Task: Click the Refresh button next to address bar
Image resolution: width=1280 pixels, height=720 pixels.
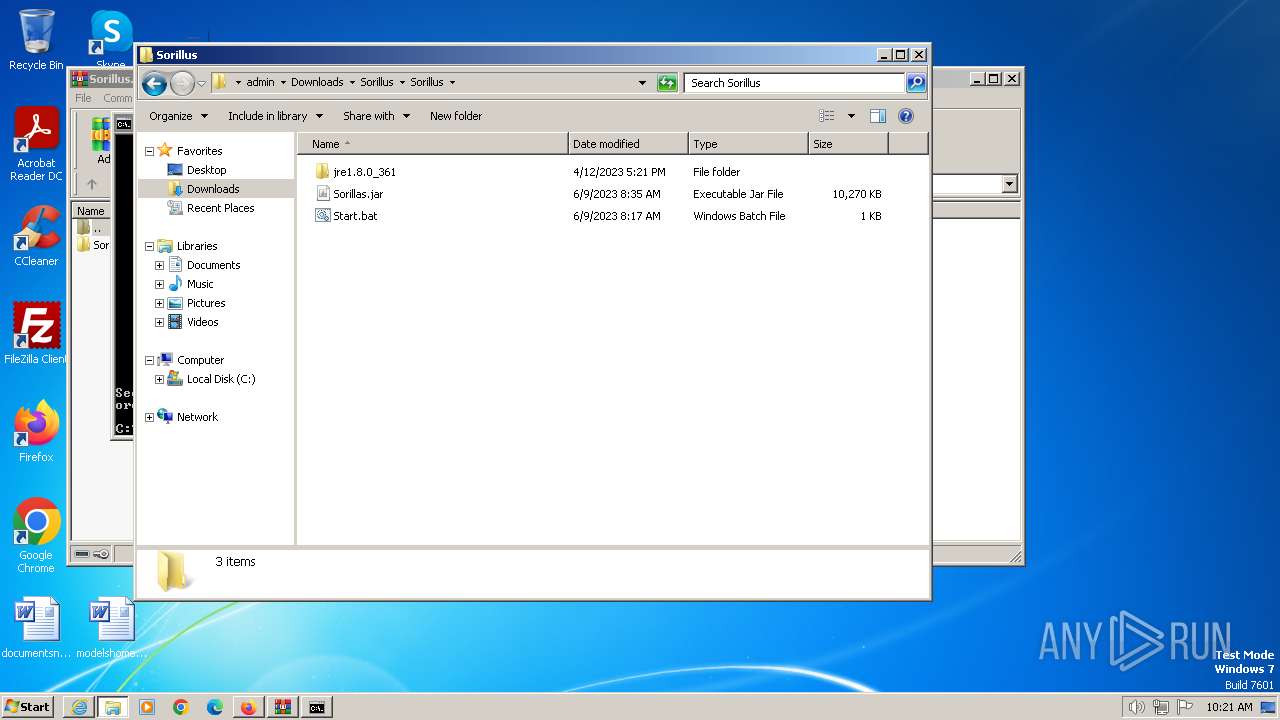Action: (667, 83)
